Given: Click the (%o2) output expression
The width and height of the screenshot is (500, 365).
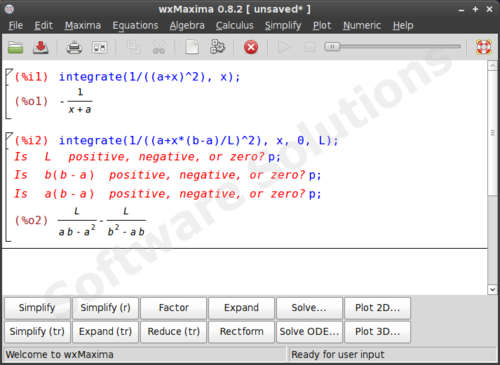Looking at the screenshot, I should pos(102,221).
